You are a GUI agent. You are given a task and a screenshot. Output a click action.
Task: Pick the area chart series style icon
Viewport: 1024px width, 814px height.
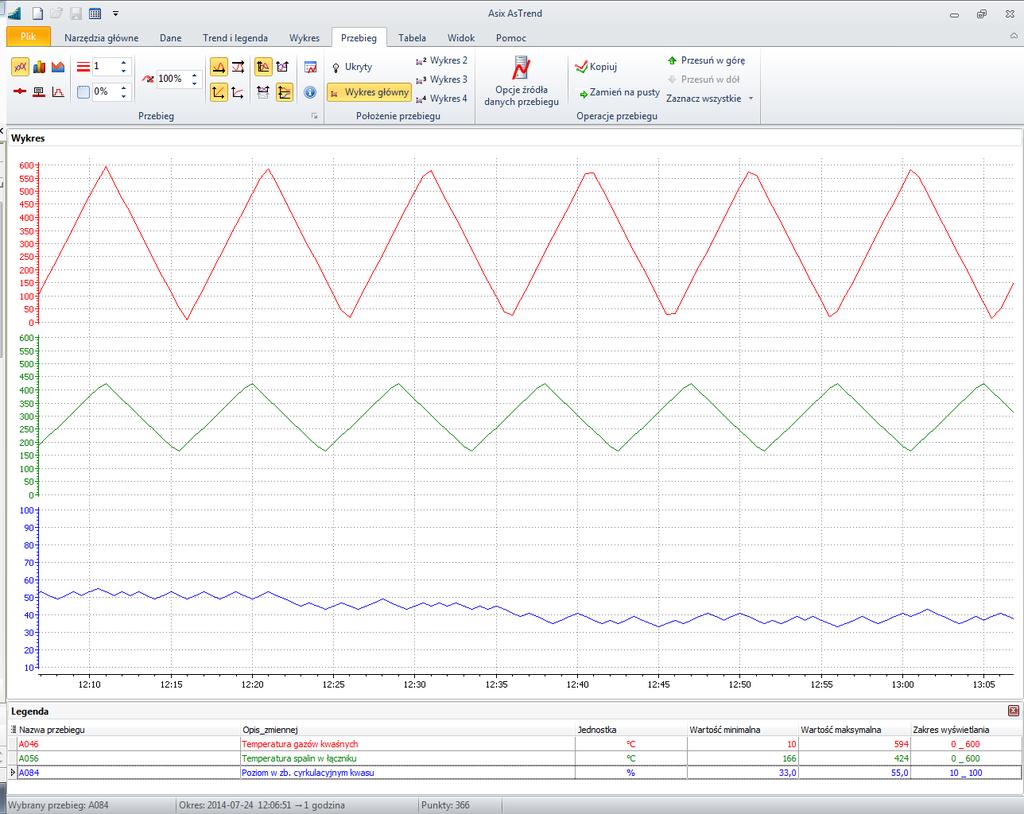pyautogui.click(x=58, y=67)
